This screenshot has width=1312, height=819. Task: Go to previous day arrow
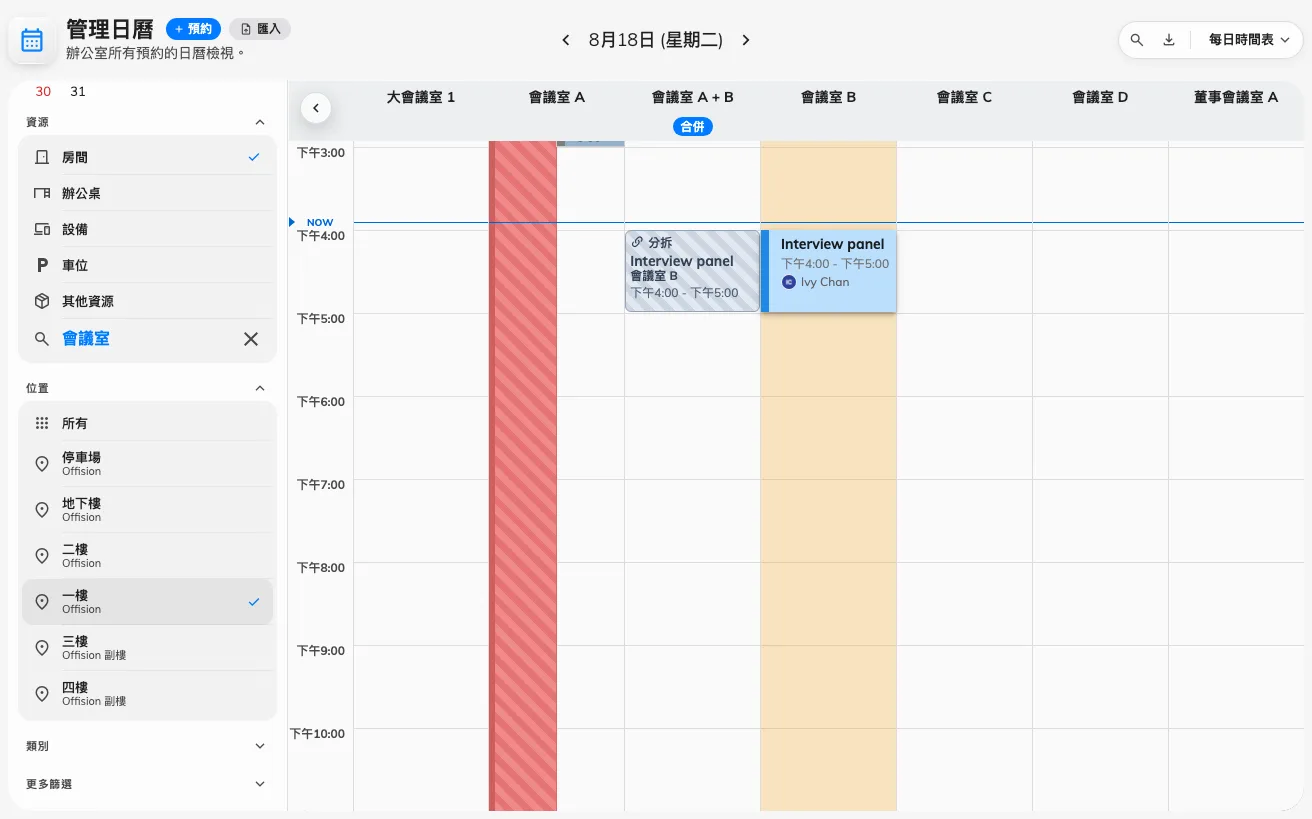(x=566, y=40)
